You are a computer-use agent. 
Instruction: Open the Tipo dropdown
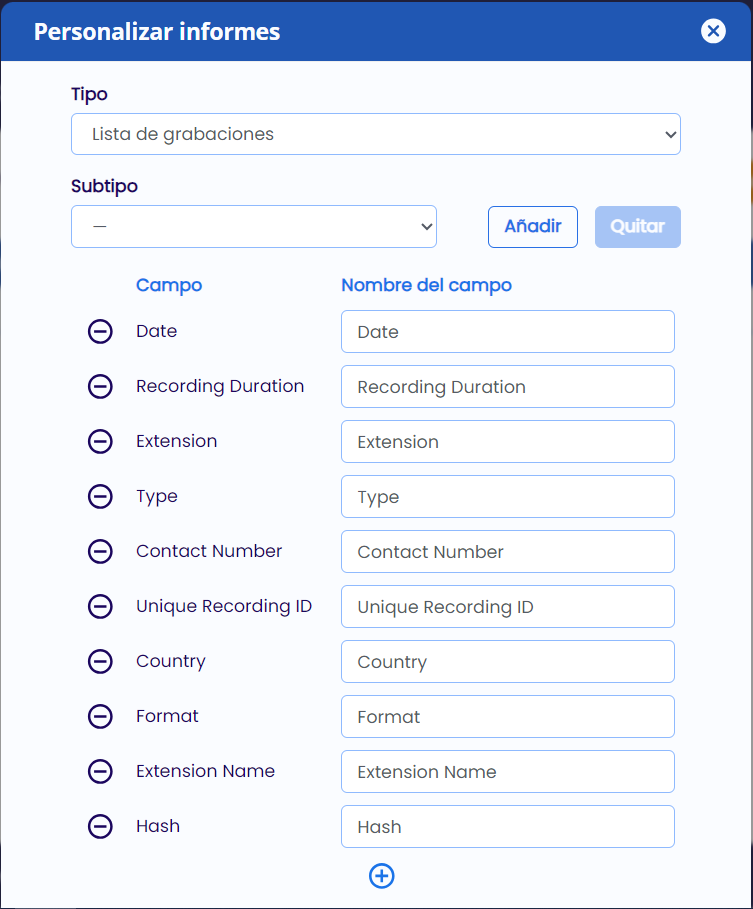tap(376, 134)
